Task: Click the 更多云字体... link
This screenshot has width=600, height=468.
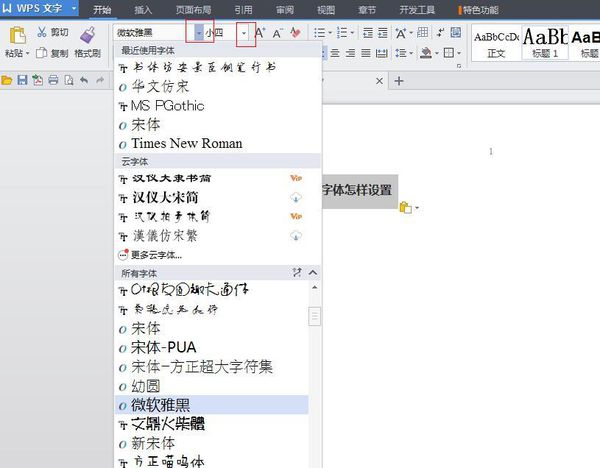Action: click(x=156, y=255)
